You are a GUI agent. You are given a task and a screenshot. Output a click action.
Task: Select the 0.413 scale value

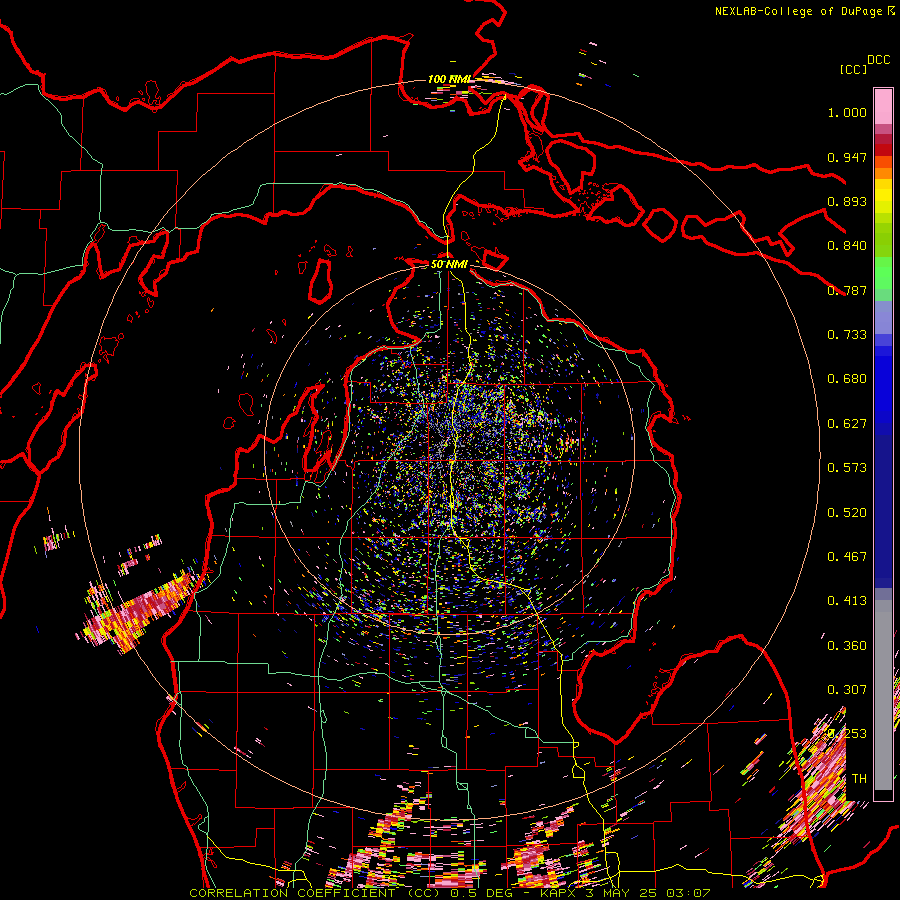point(847,601)
